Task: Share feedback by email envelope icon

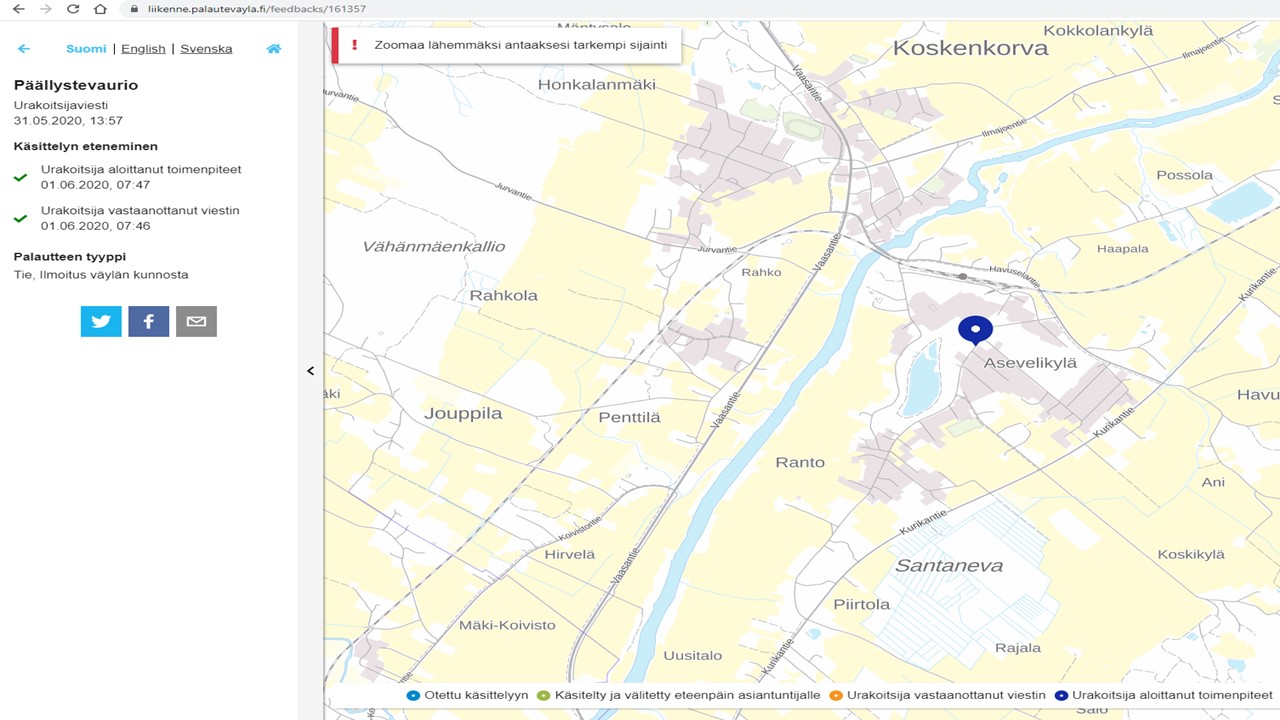Action: (196, 321)
